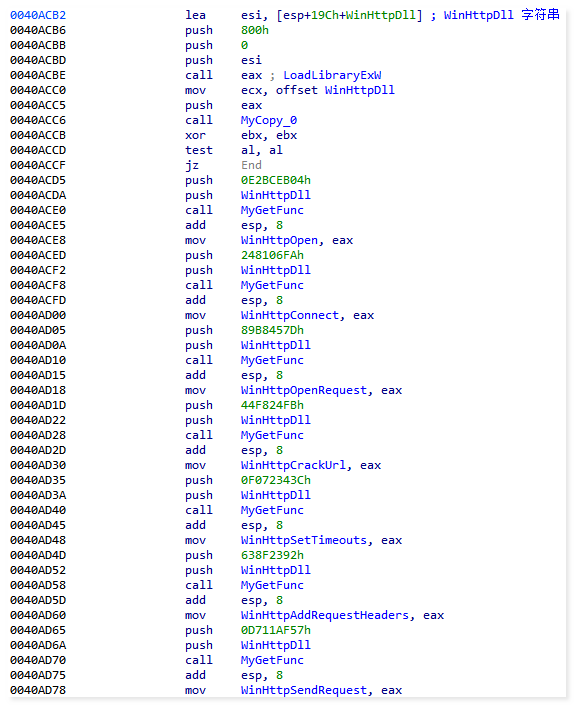Click WinHttpConnect variable name
This screenshot has width=574, height=705.
coord(292,315)
